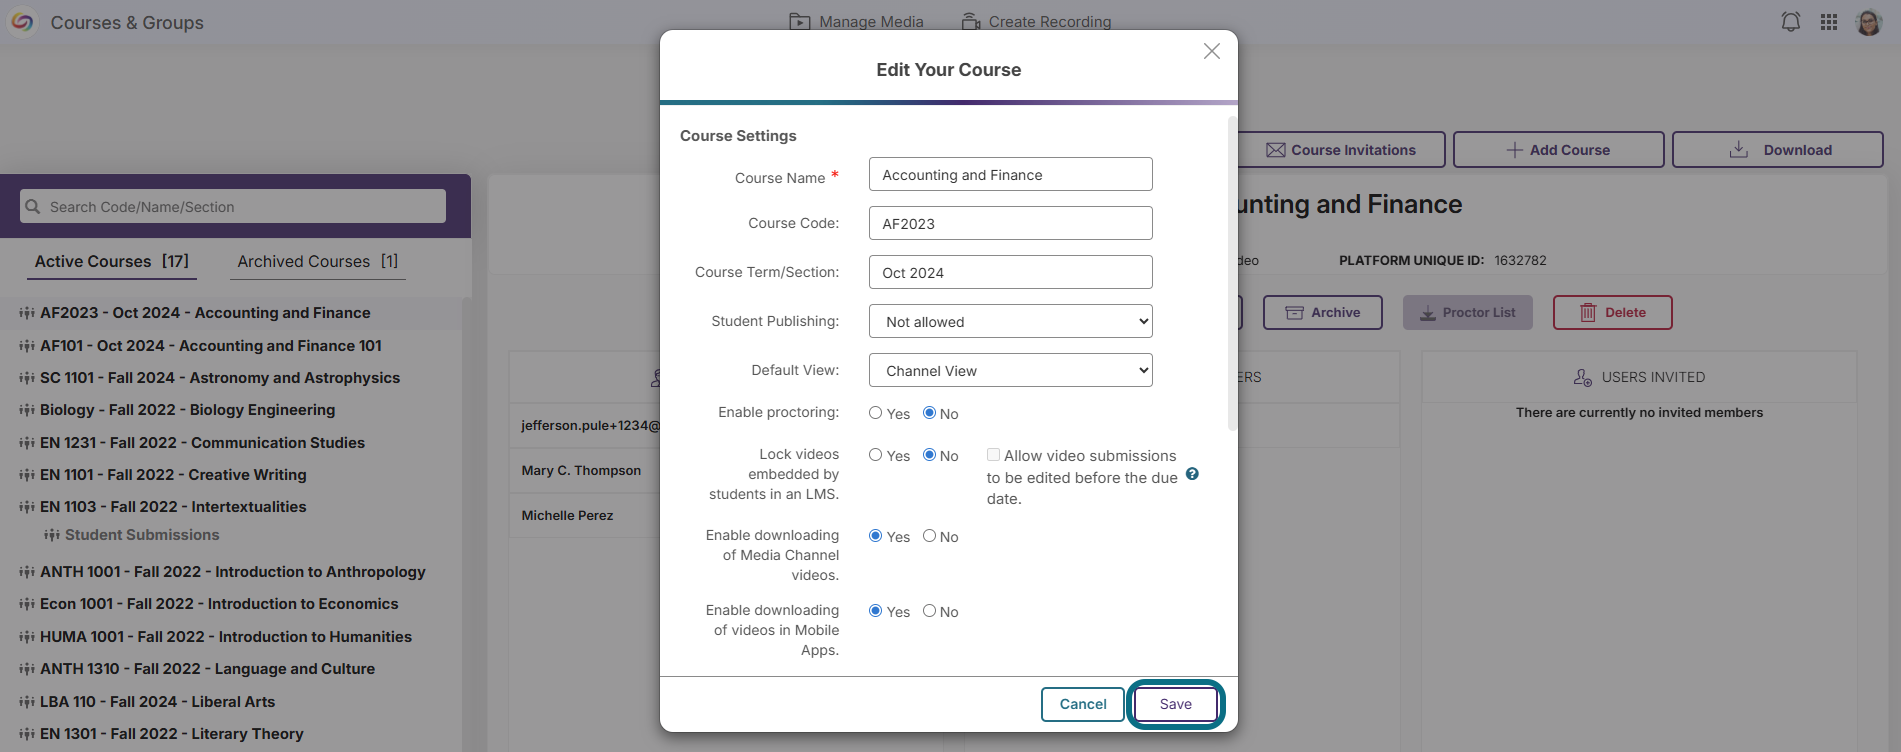Click the plus icon on Add Course
The width and height of the screenshot is (1901, 752).
[1514, 150]
